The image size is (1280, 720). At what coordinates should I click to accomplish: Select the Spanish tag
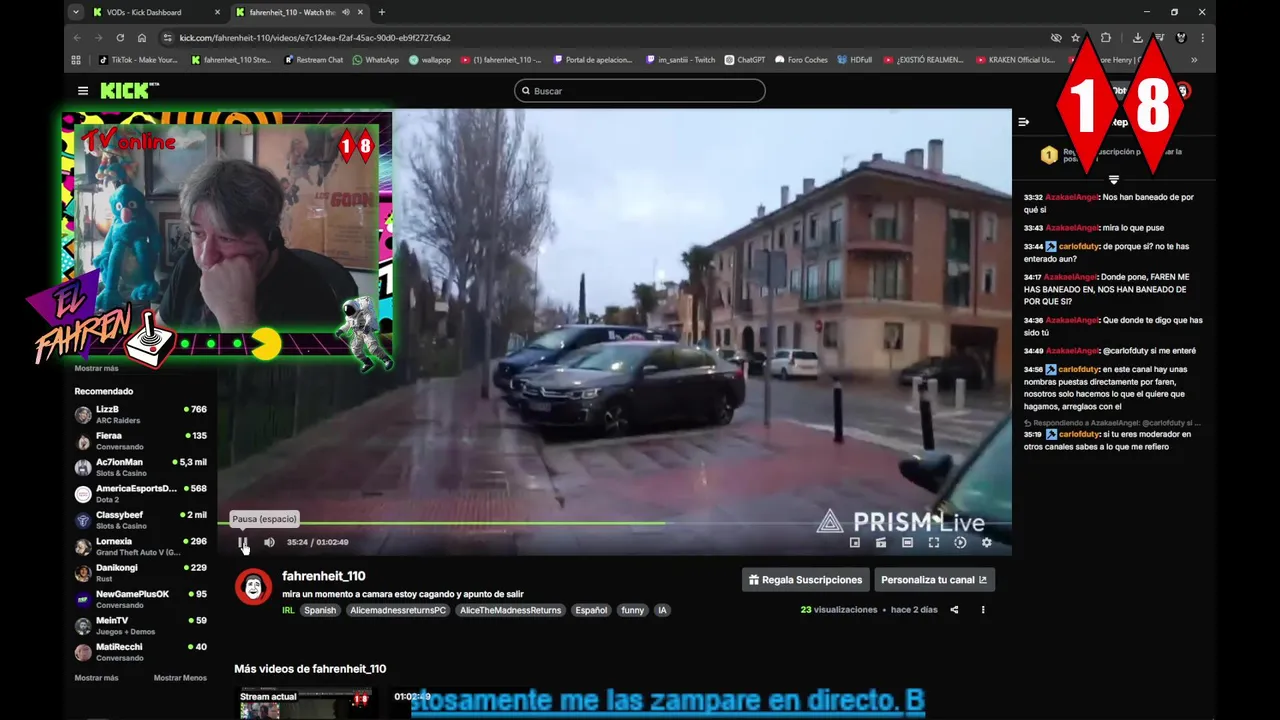(x=320, y=610)
